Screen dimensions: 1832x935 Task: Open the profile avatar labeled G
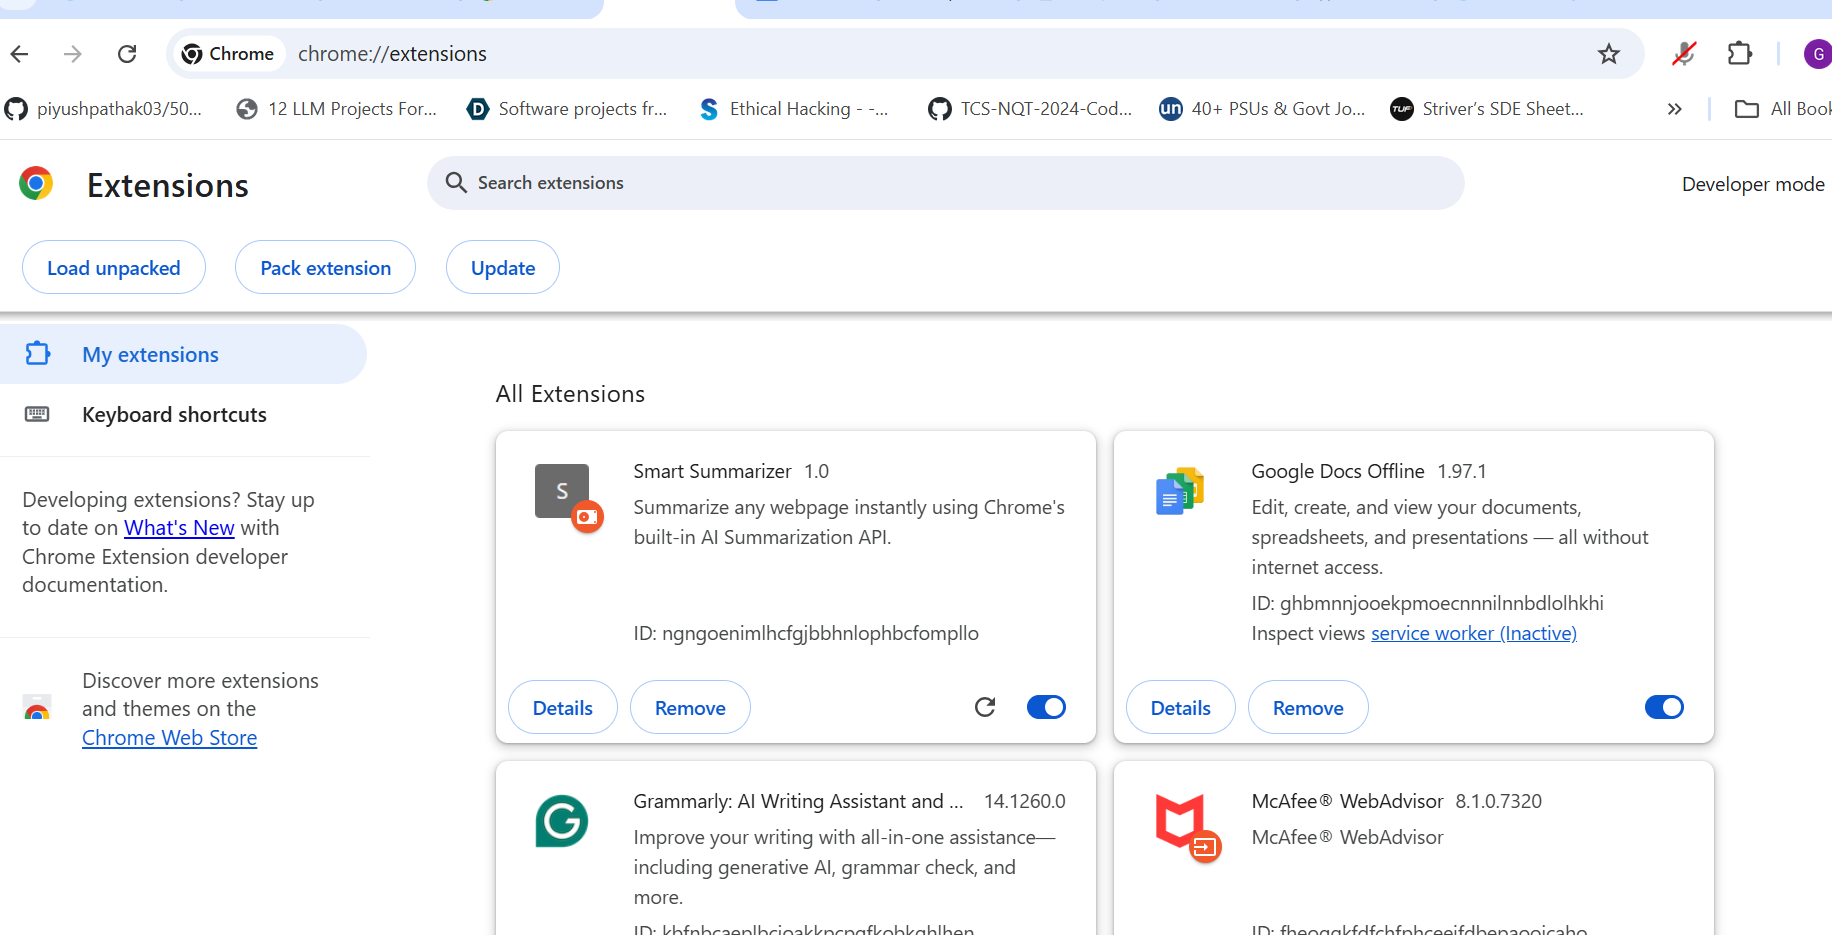tap(1817, 54)
